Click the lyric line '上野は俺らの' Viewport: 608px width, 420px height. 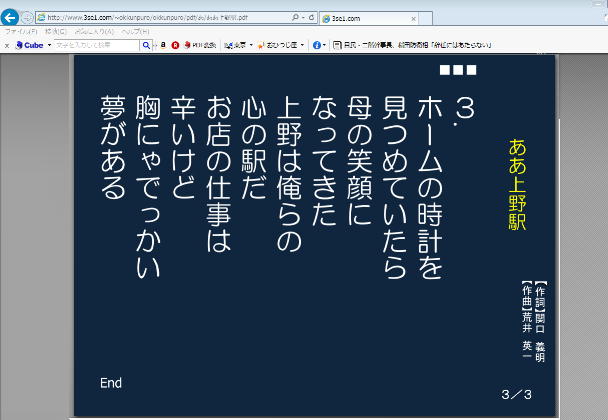click(289, 174)
